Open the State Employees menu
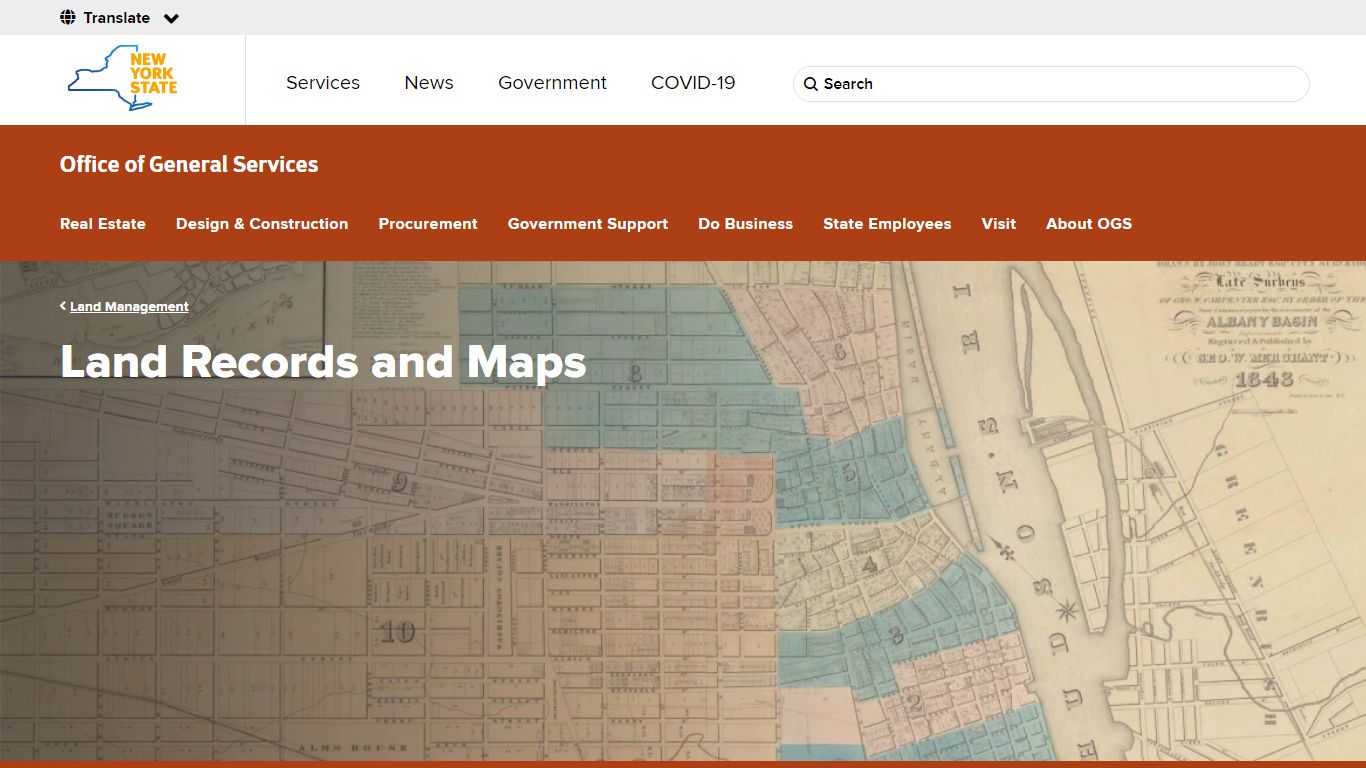The image size is (1366, 768). coord(887,224)
